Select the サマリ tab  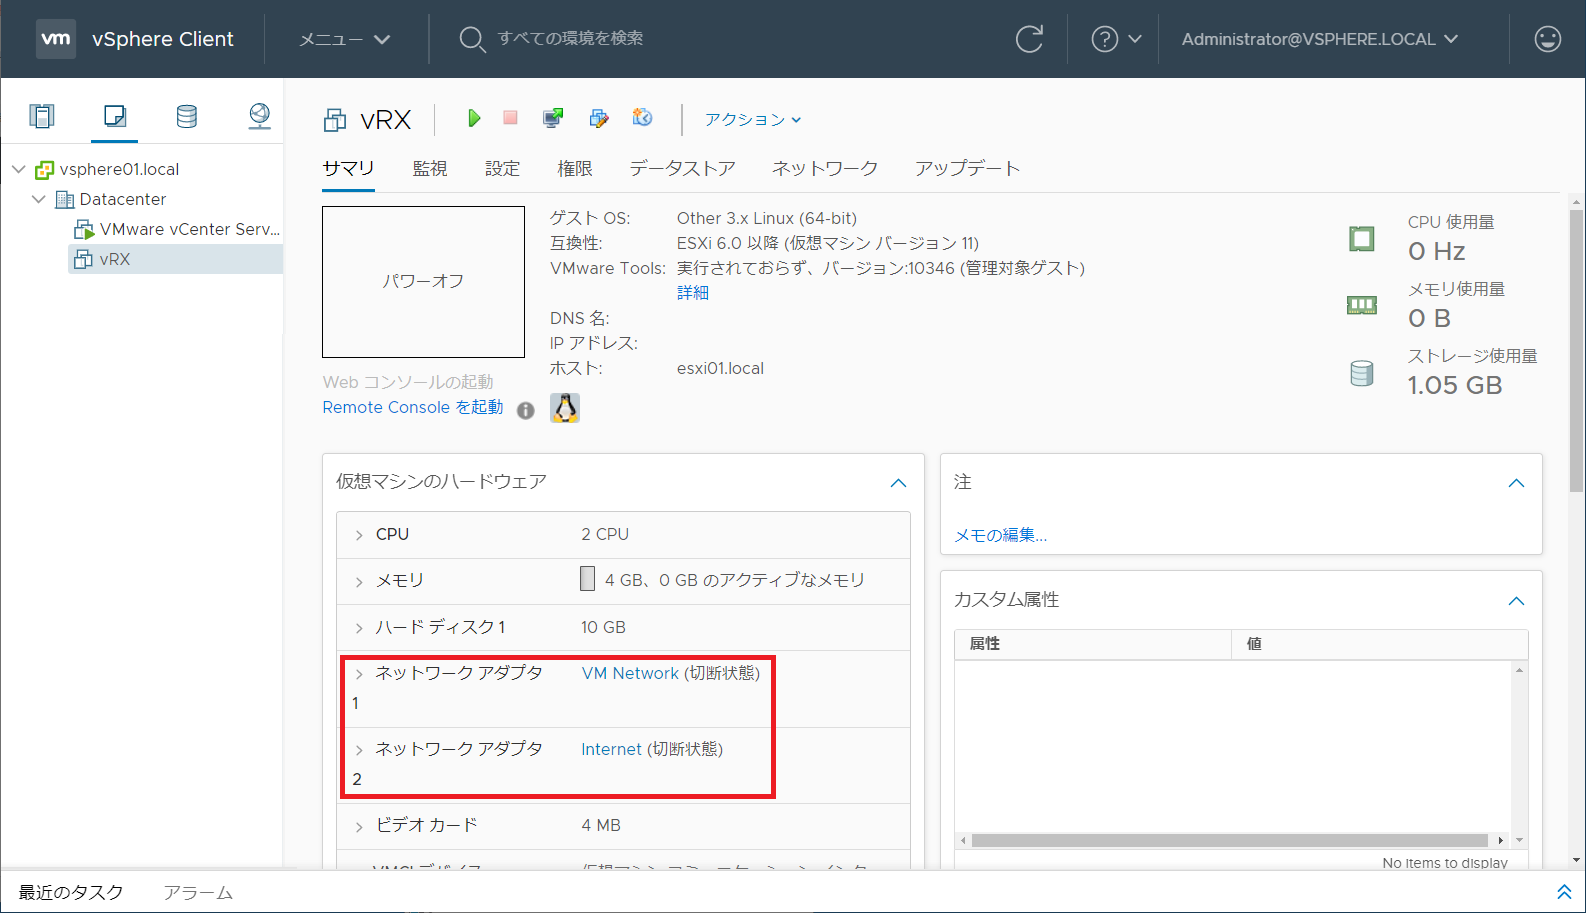348,168
